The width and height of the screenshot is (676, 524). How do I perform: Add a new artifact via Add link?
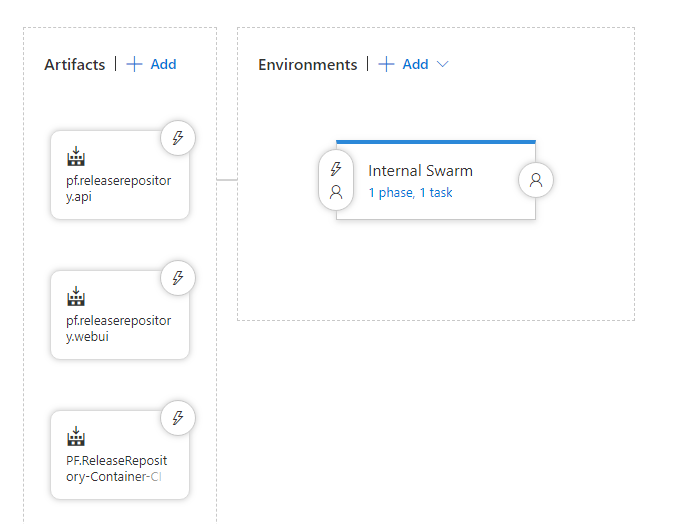(x=163, y=64)
